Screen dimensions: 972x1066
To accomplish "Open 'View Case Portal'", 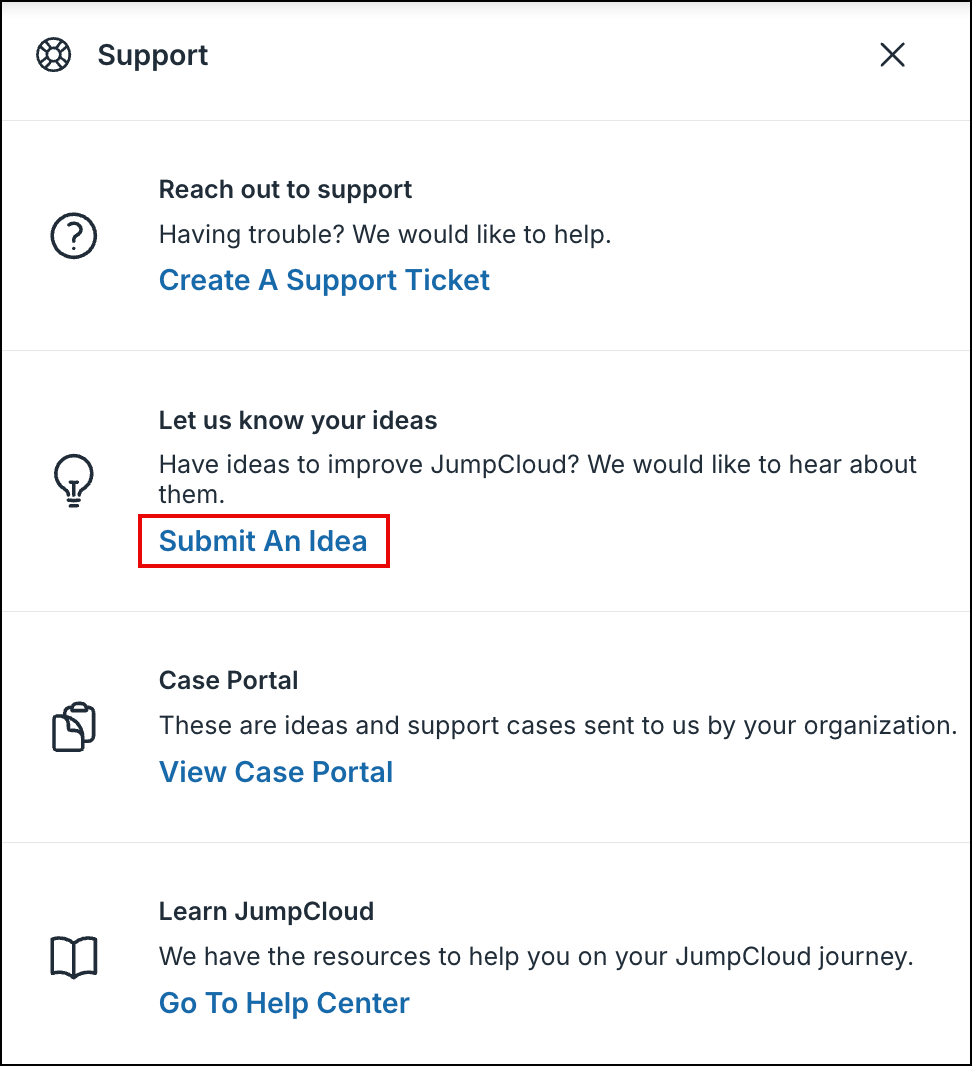I will (x=275, y=772).
